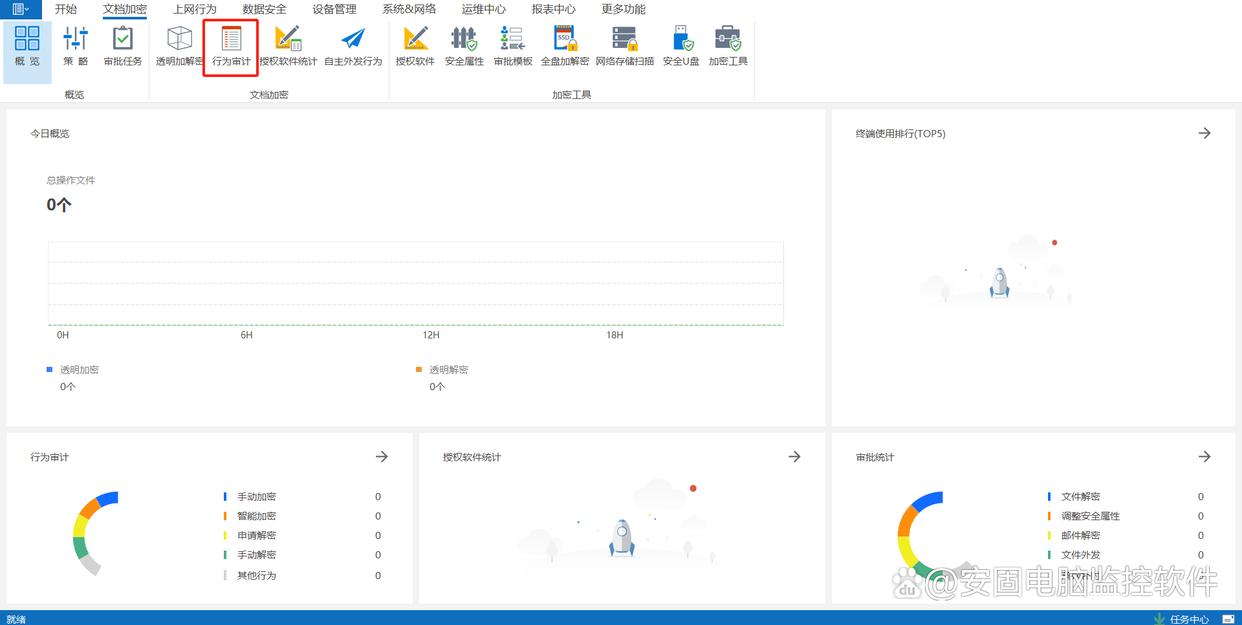Open 审批任务 approval tasks
This screenshot has height=625, width=1242.
[x=123, y=46]
